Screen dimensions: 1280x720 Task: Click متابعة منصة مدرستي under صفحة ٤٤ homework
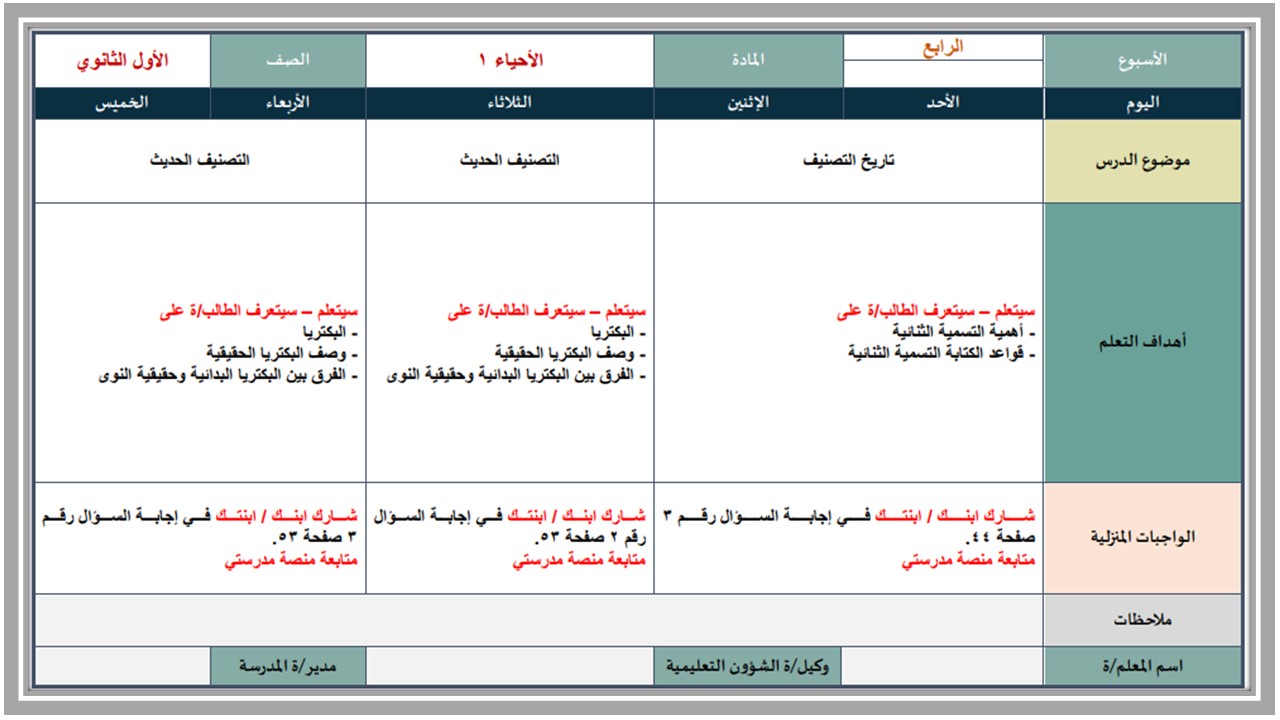pyautogui.click(x=969, y=561)
